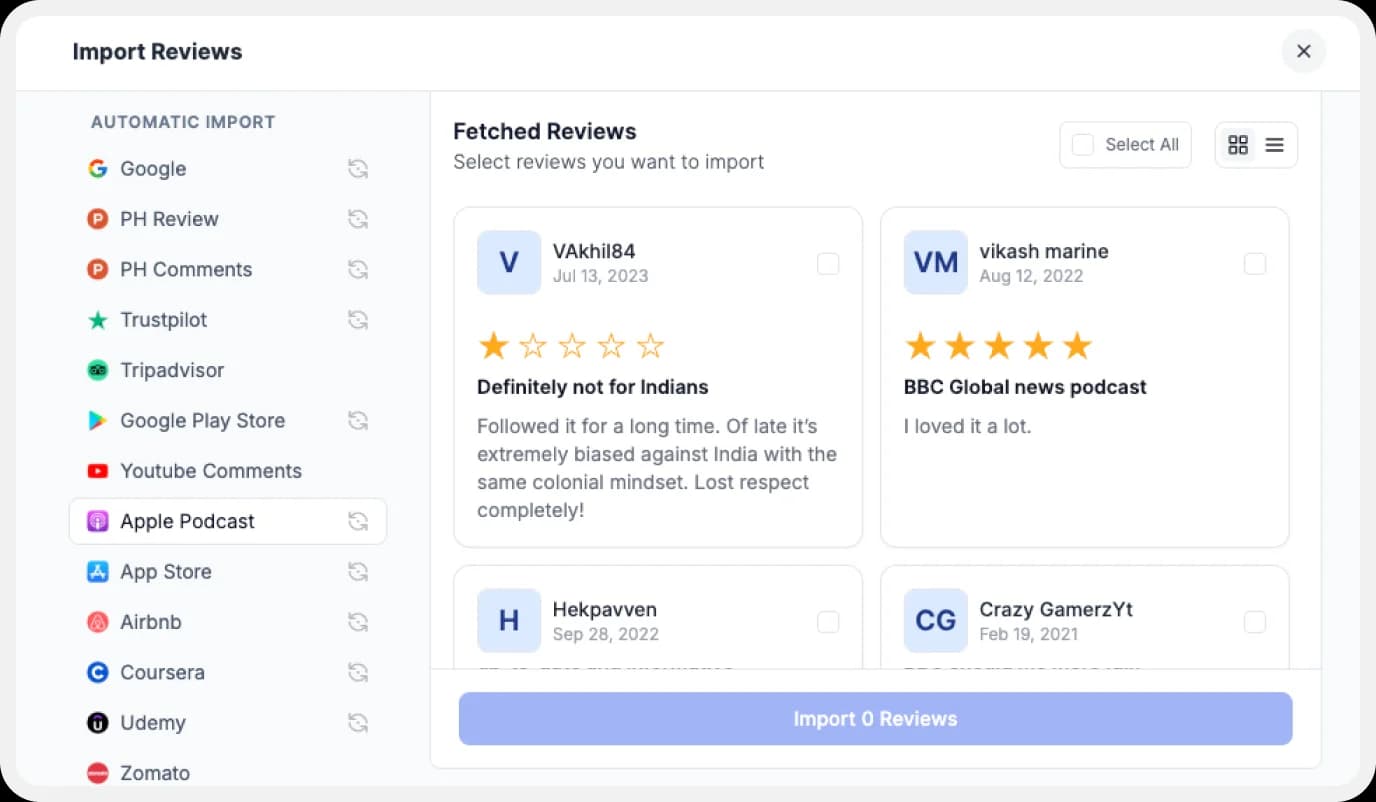Image resolution: width=1376 pixels, height=802 pixels.
Task: Click the Tripadvisor icon
Action: [97, 370]
